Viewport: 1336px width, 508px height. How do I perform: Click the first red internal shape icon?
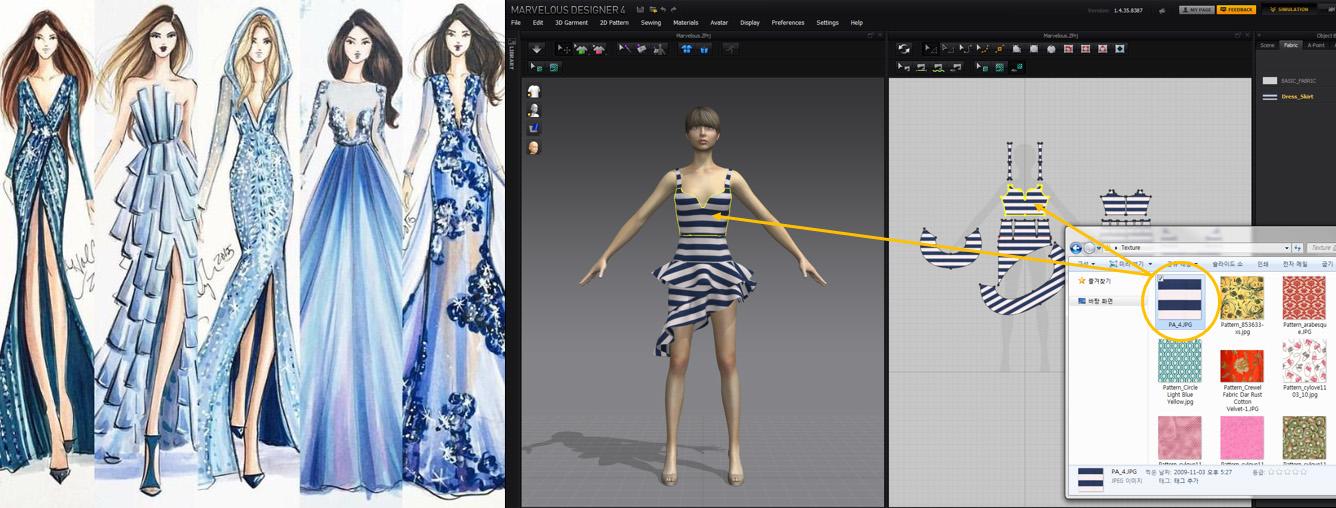[1068, 48]
